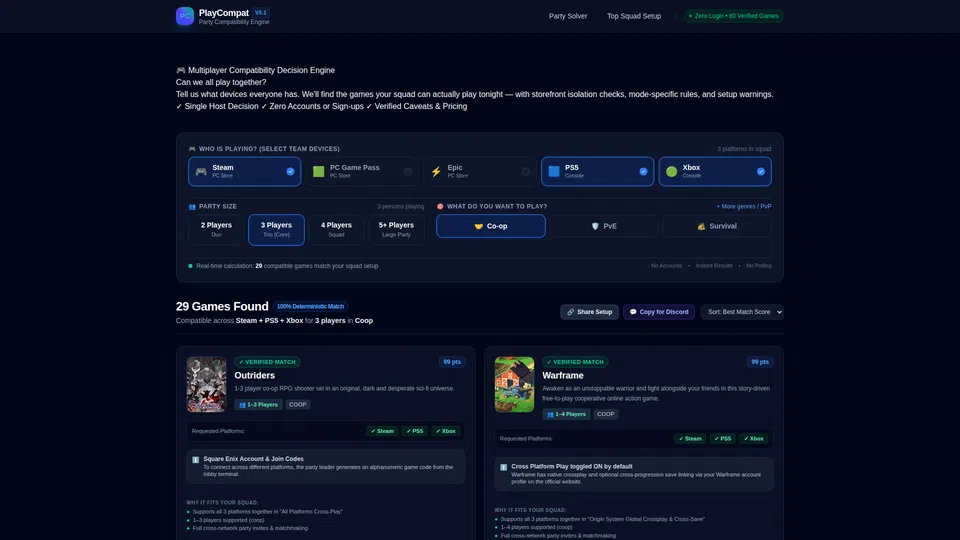Click the Epic lightning bolt icon
960x540 pixels.
click(436, 171)
